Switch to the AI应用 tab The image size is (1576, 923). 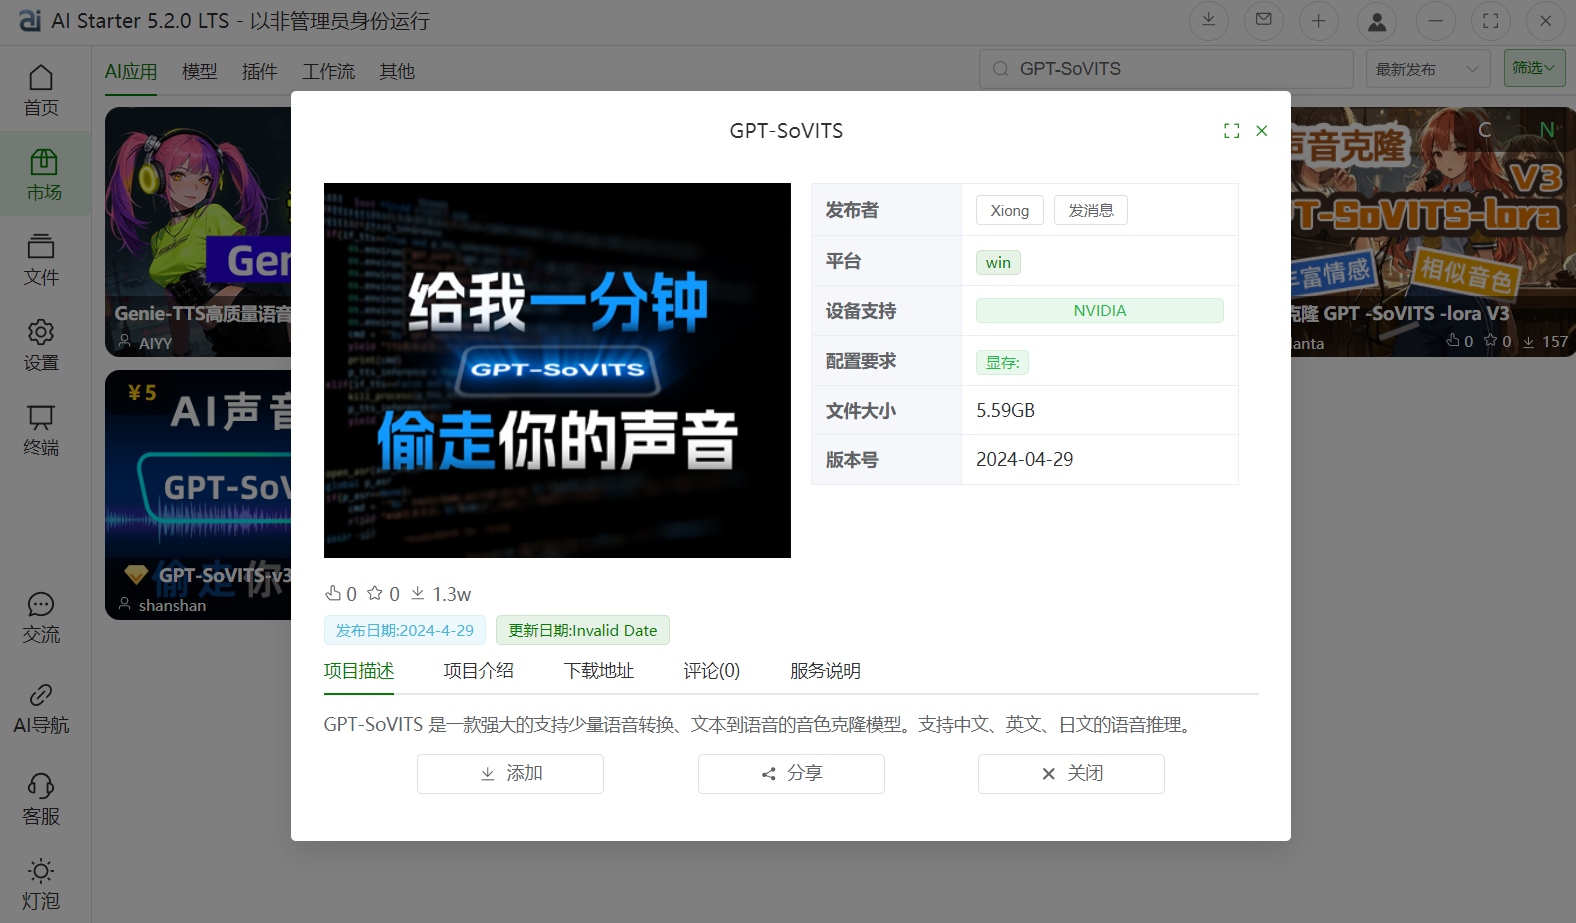pyautogui.click(x=131, y=72)
